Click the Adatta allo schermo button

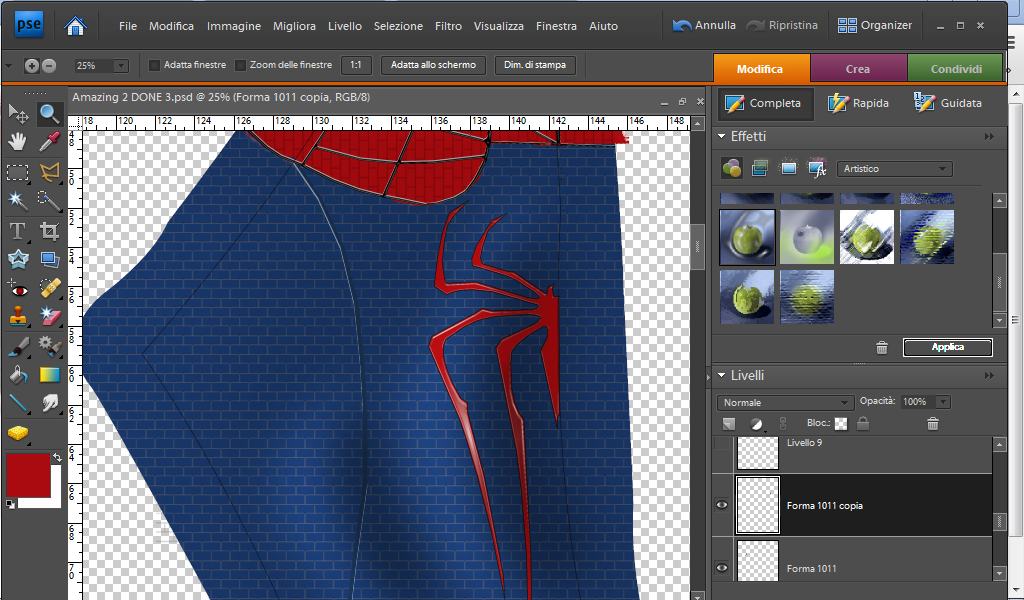point(433,65)
